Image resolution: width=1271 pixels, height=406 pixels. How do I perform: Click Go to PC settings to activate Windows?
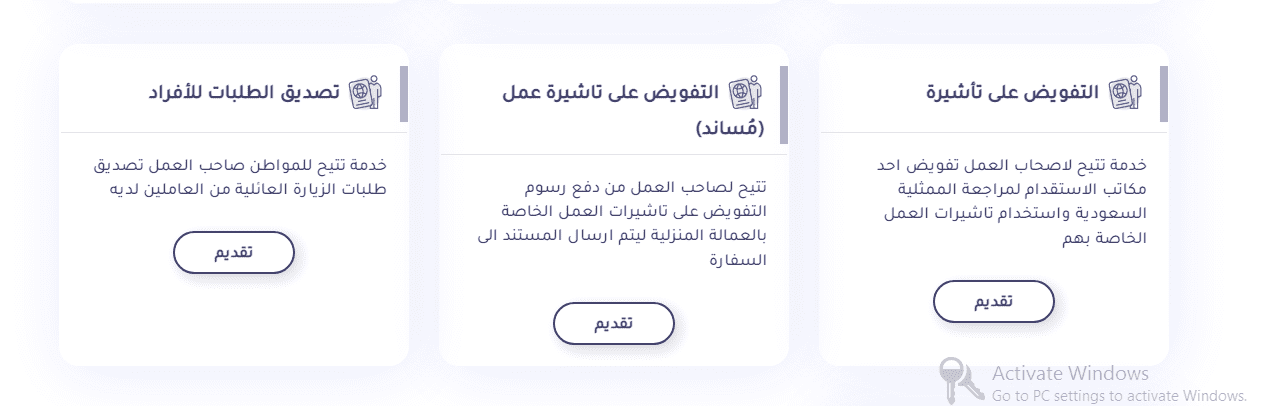[1120, 395]
